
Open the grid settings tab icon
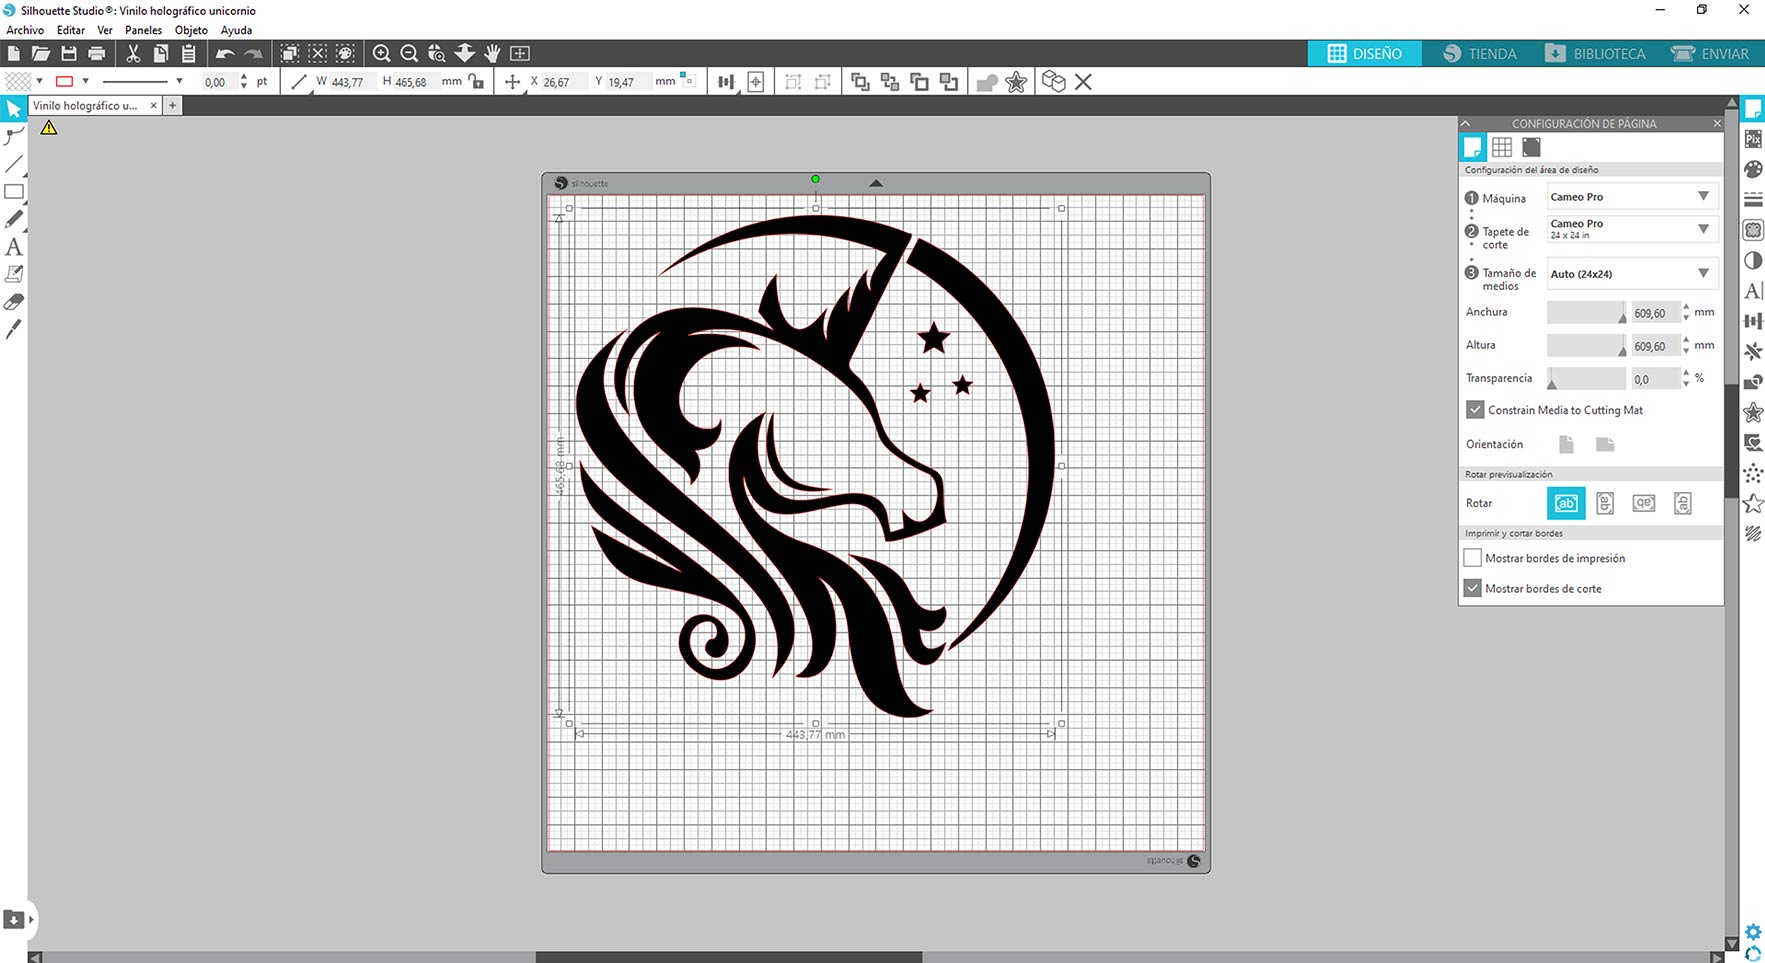coord(1502,148)
